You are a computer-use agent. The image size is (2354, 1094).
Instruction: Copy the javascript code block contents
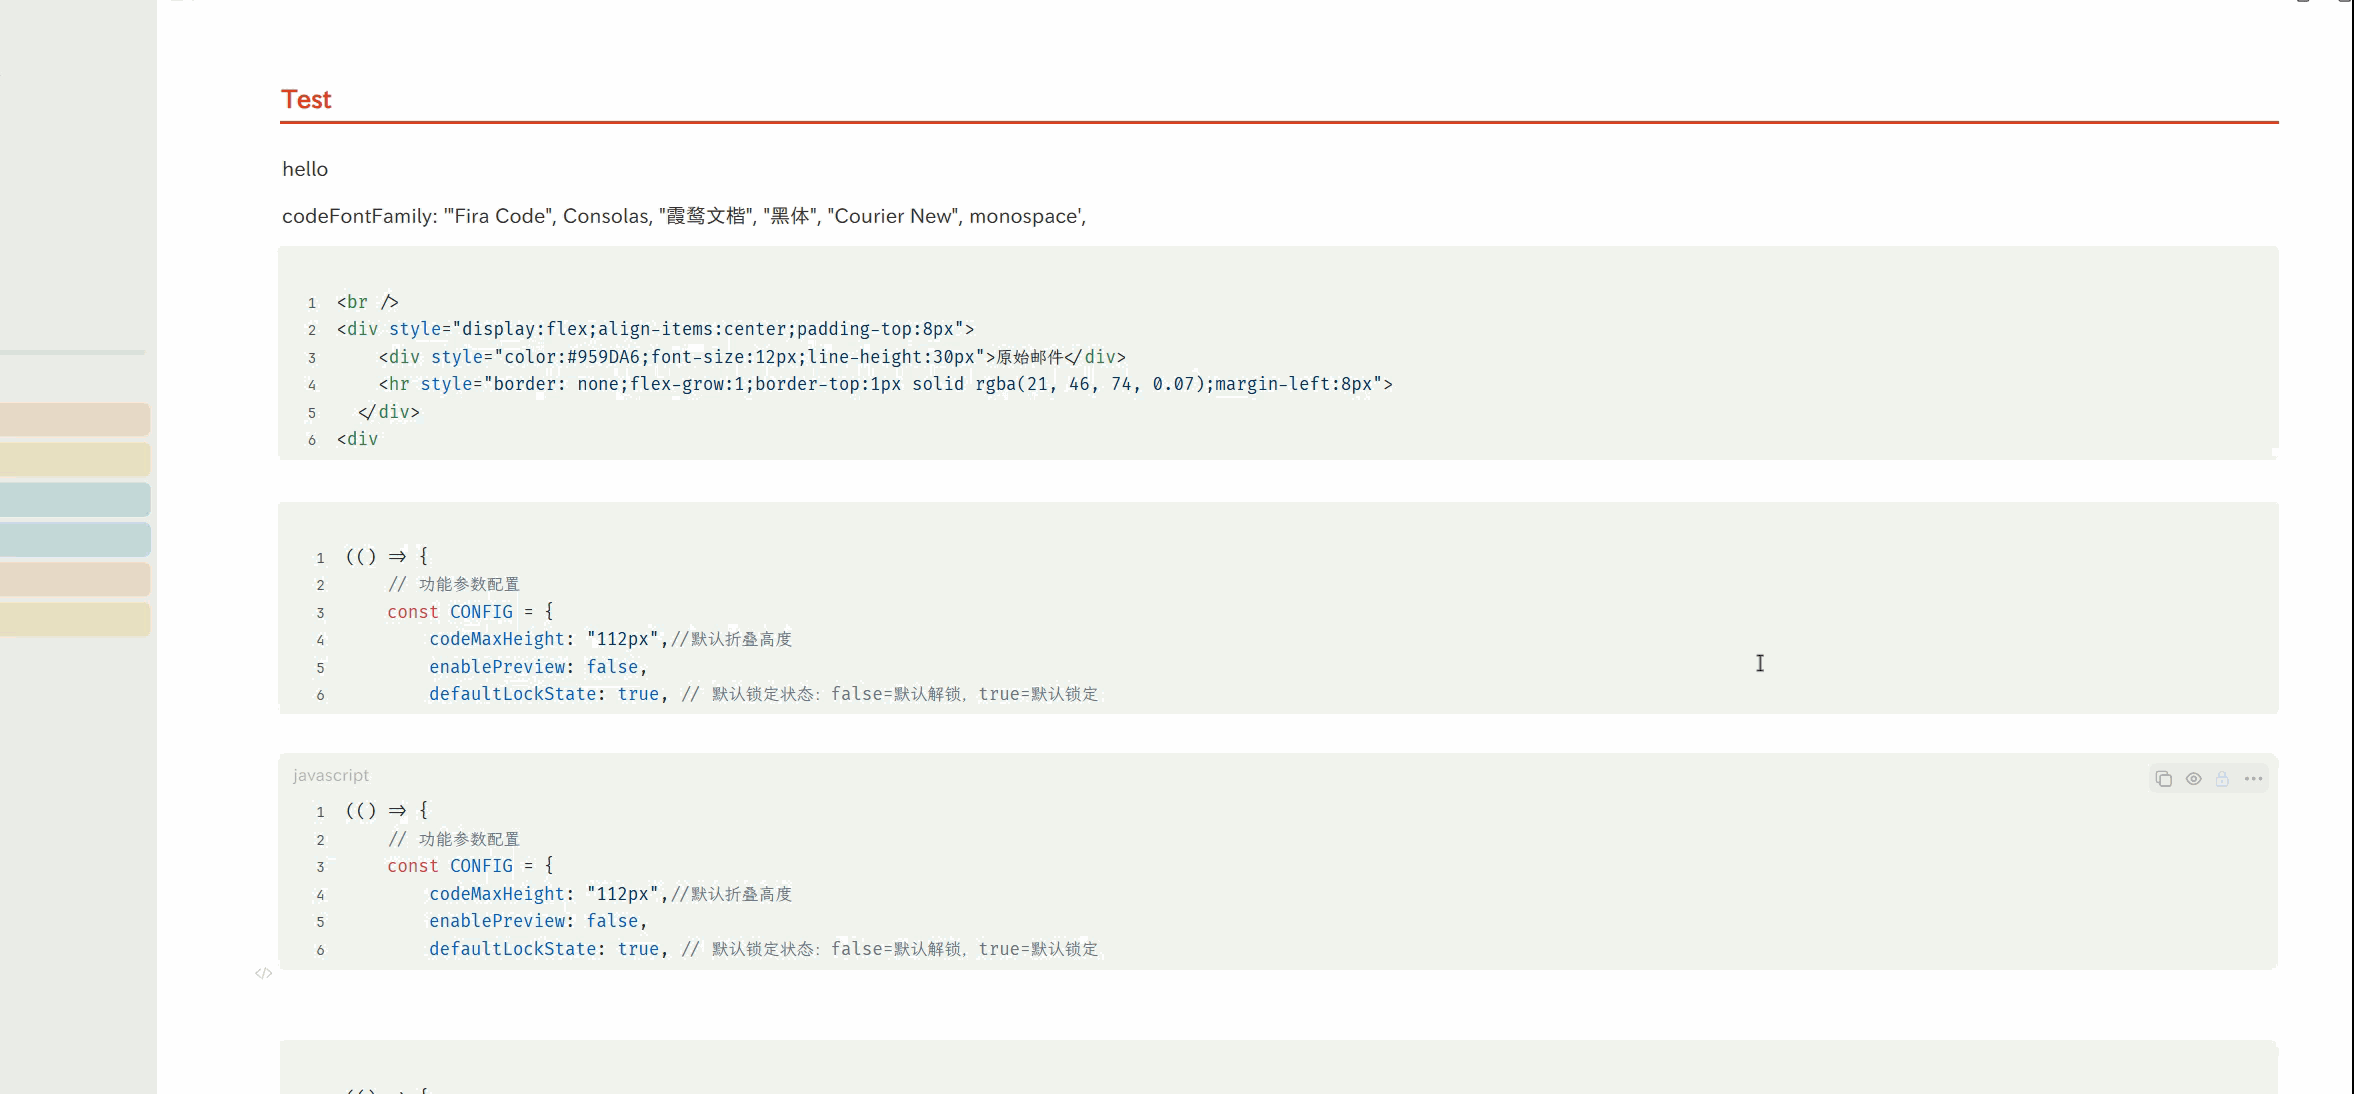pyautogui.click(x=2163, y=779)
